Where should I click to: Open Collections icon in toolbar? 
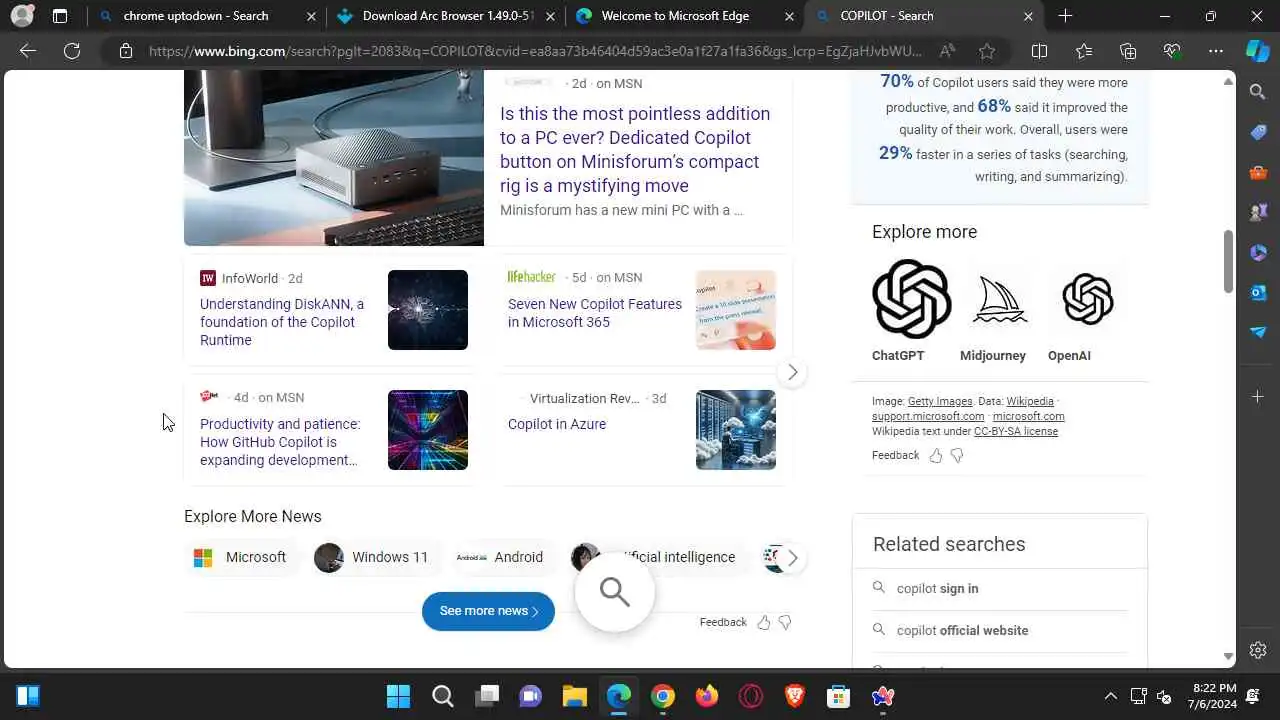click(x=1128, y=51)
